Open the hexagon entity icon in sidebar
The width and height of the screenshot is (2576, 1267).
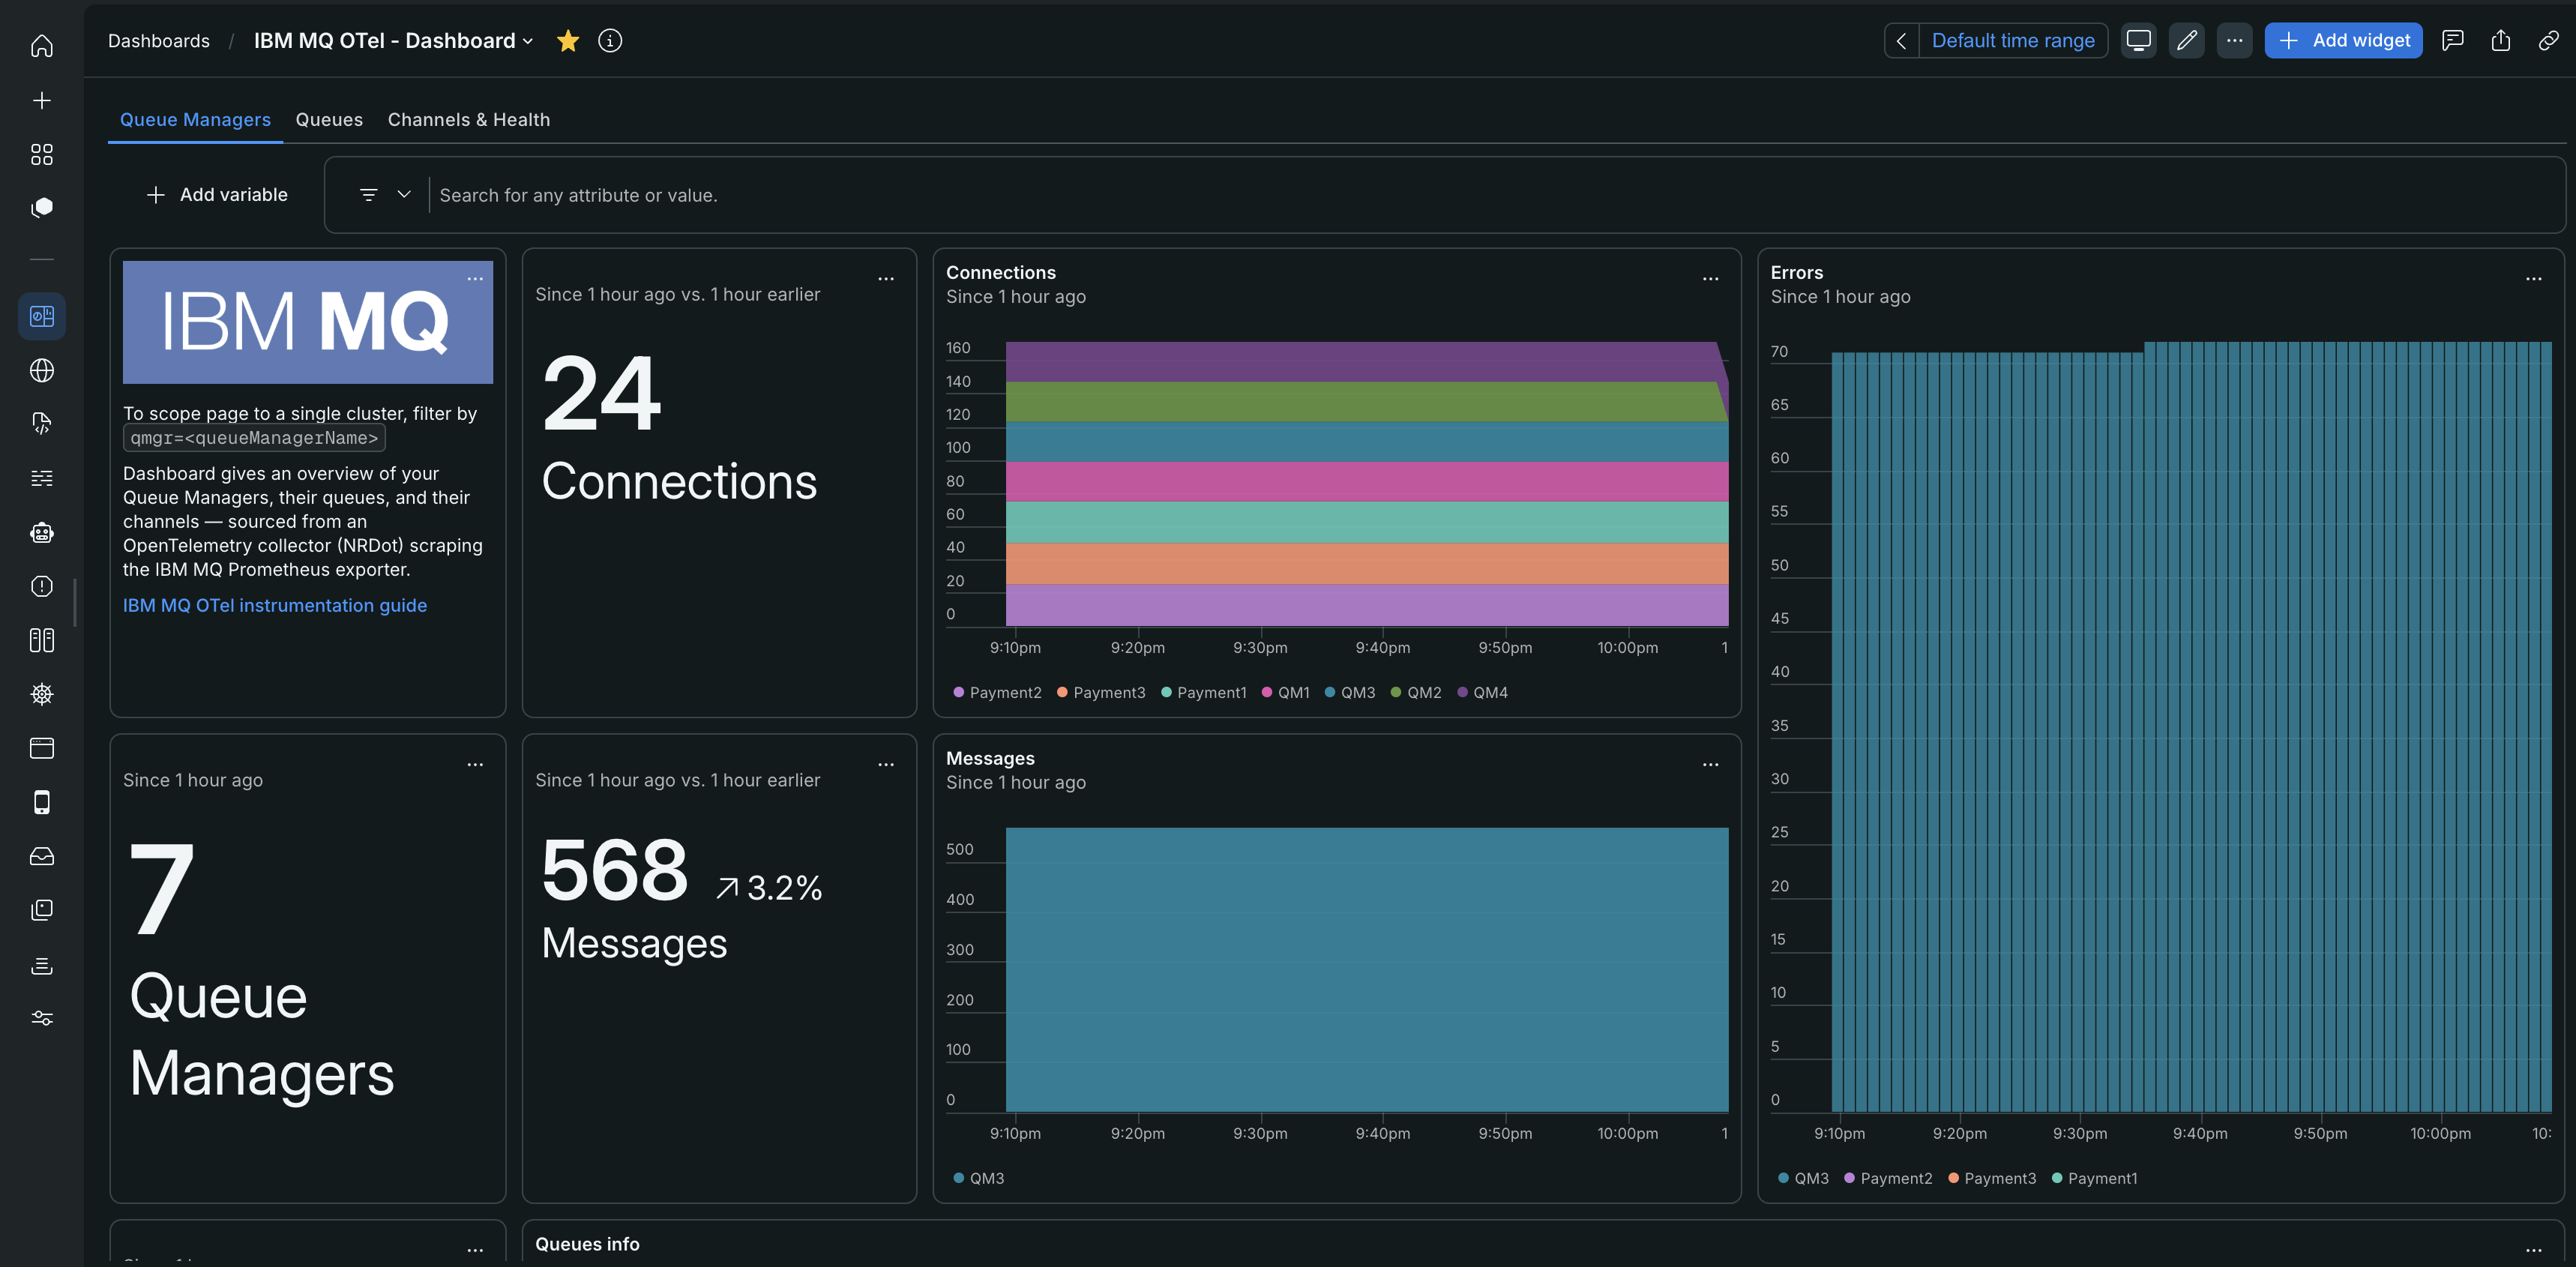42,207
